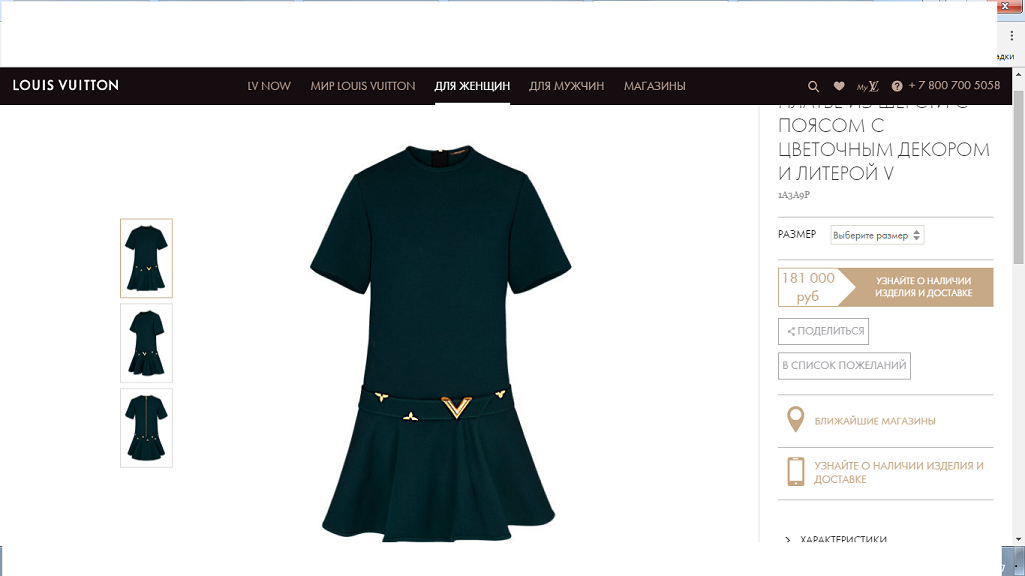Click the help question mark icon
This screenshot has width=1025, height=576.
[897, 86]
